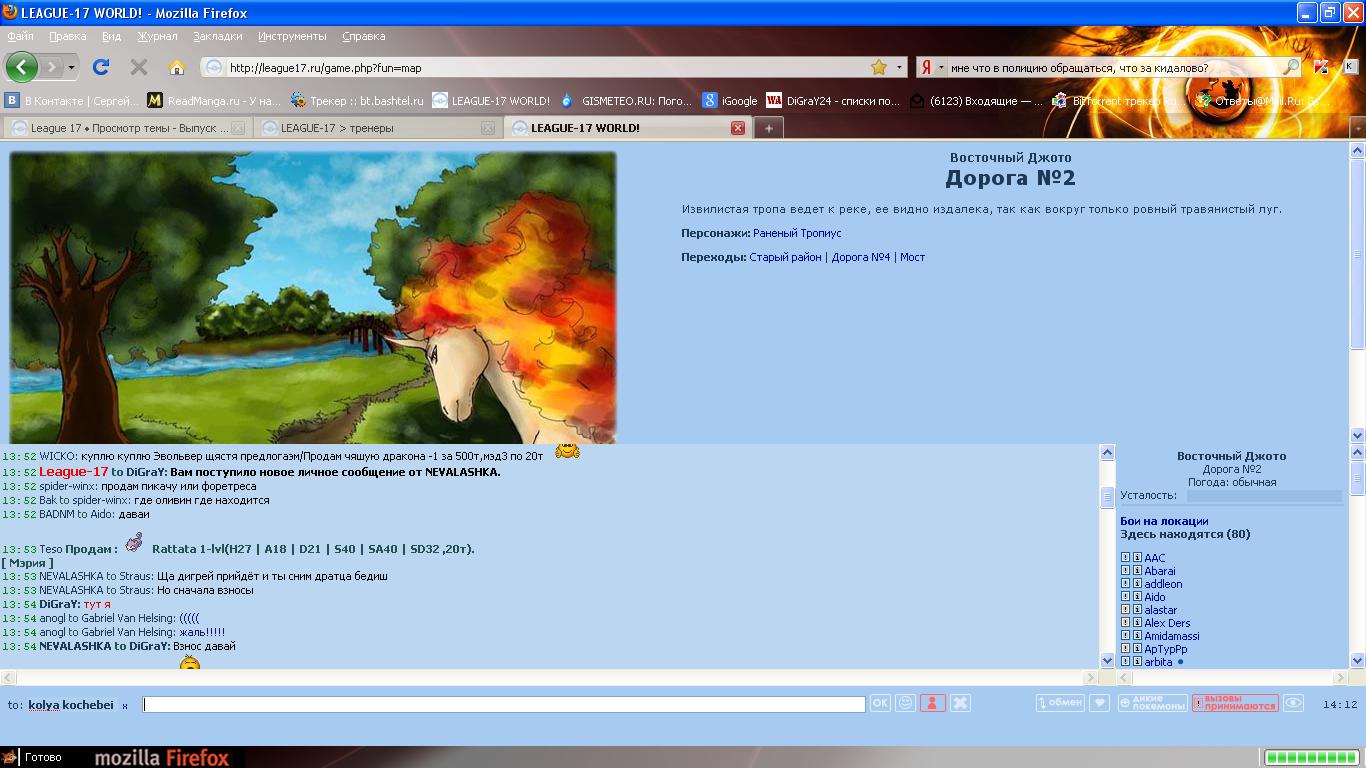Go to Старый район location
Image resolution: width=1366 pixels, height=768 pixels.
786,257
